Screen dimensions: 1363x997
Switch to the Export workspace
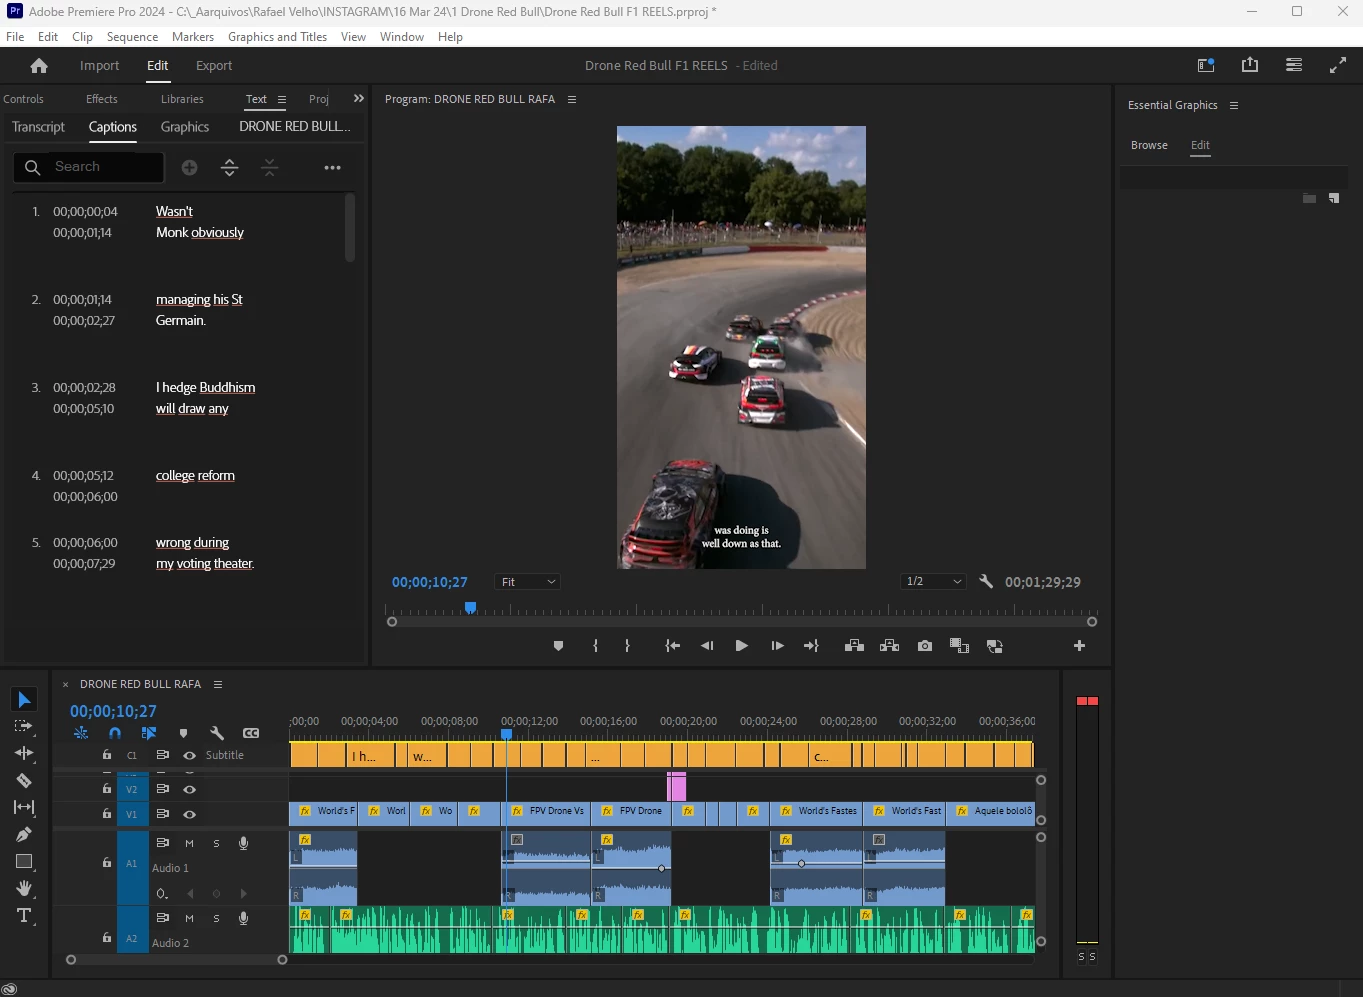[214, 65]
